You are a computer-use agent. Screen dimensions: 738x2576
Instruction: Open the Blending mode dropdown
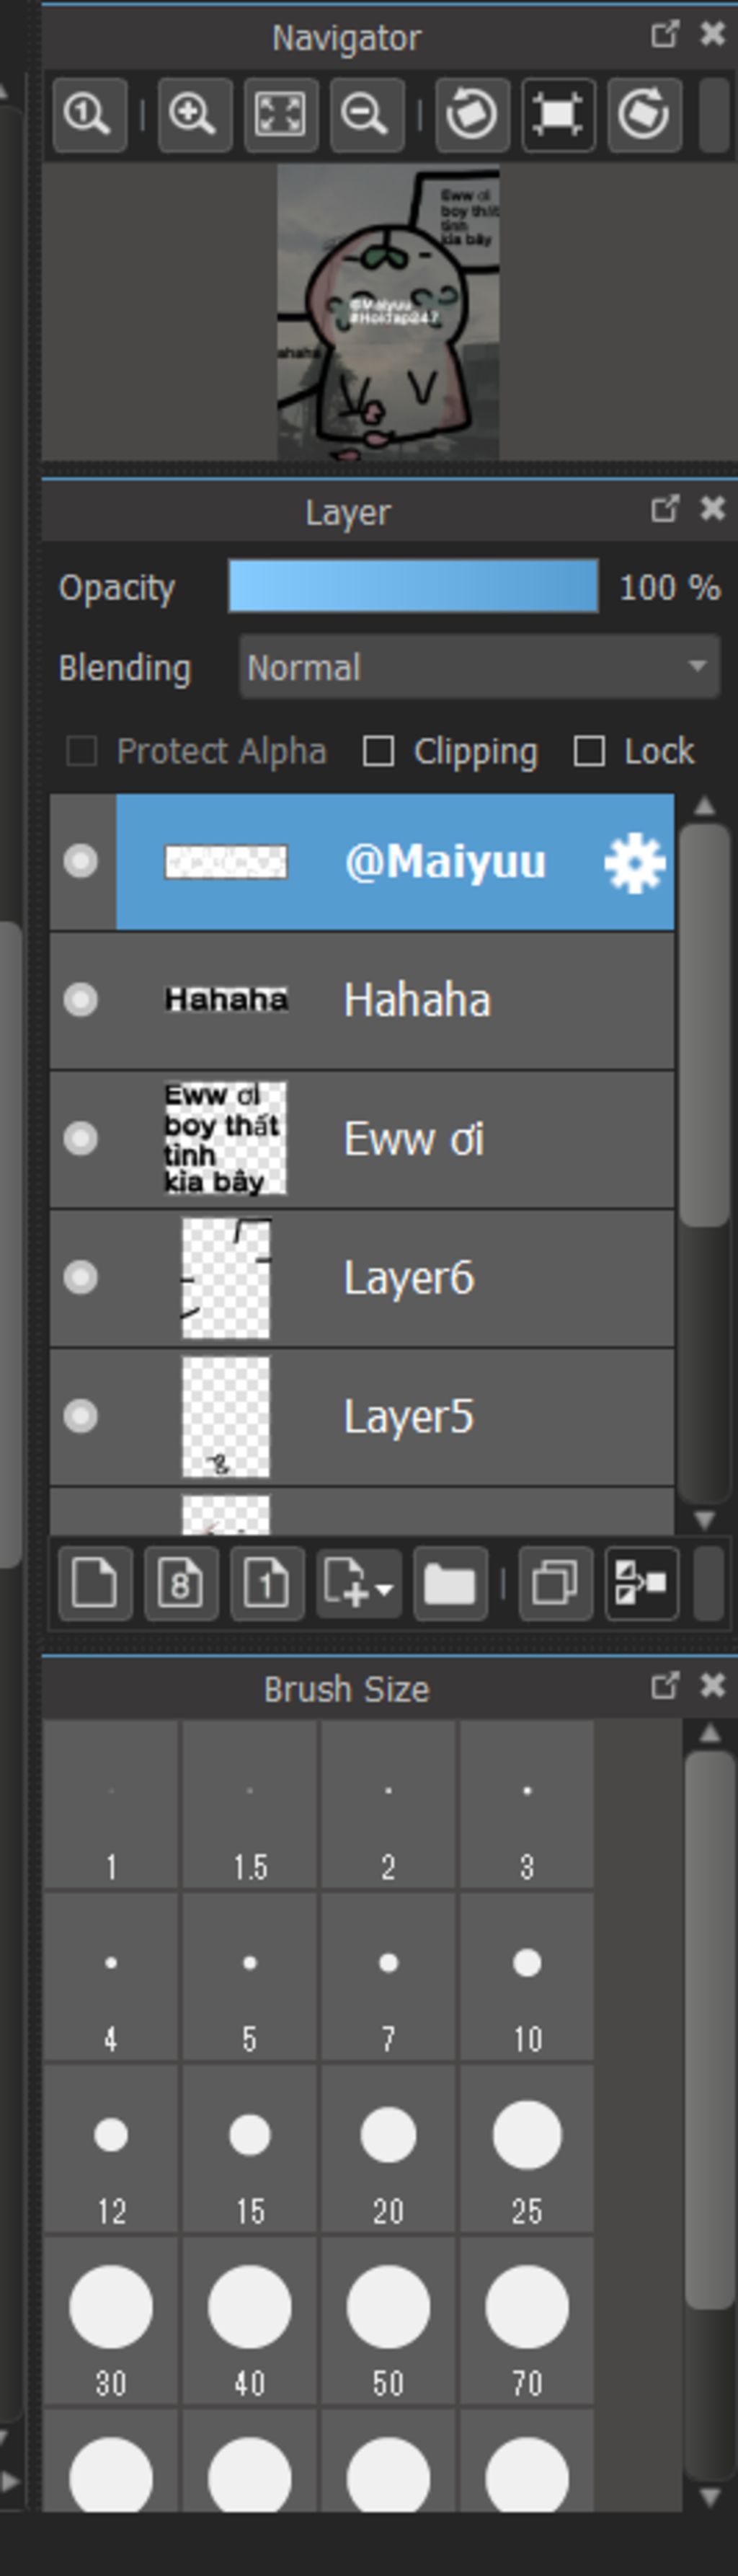pyautogui.click(x=479, y=667)
